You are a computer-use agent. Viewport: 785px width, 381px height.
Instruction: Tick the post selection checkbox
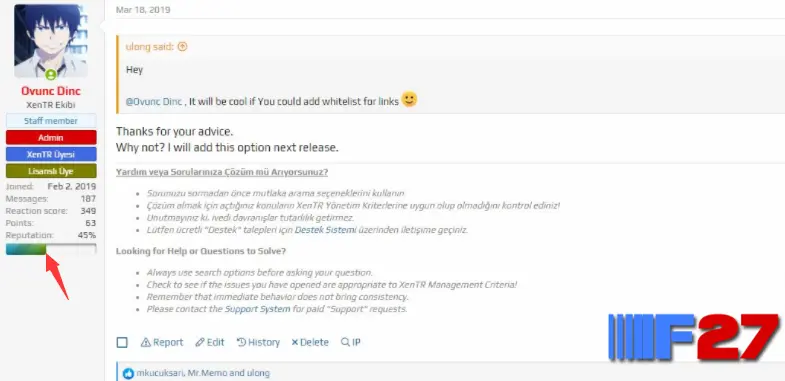[122, 342]
